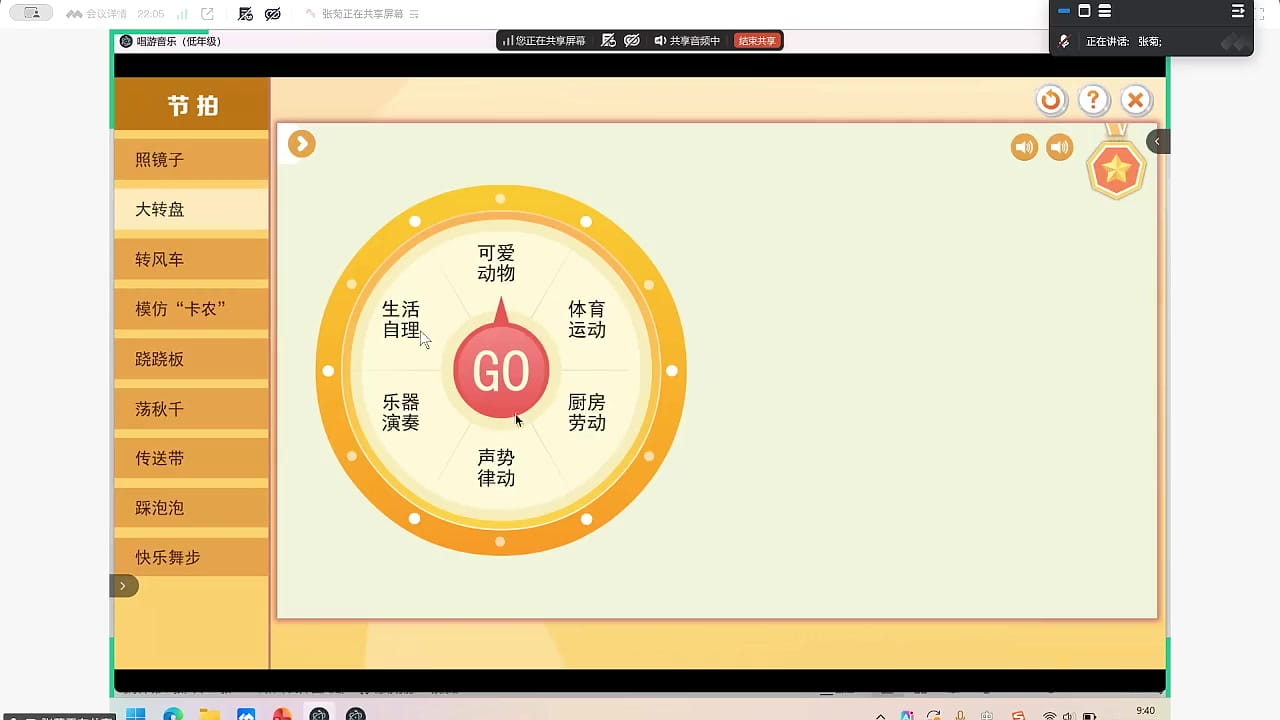Click the circular restart arrow button
The height and width of the screenshot is (720, 1280).
click(x=1050, y=100)
